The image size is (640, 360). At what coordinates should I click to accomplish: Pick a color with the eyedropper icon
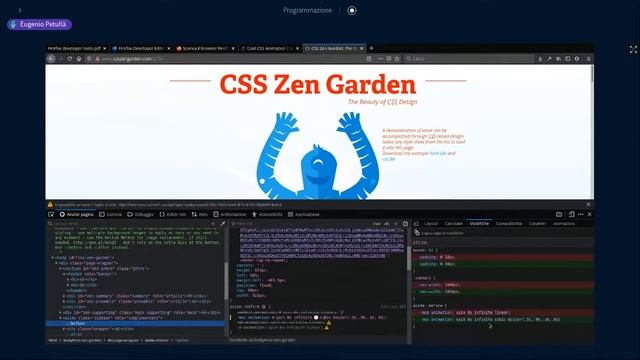tap(222, 224)
